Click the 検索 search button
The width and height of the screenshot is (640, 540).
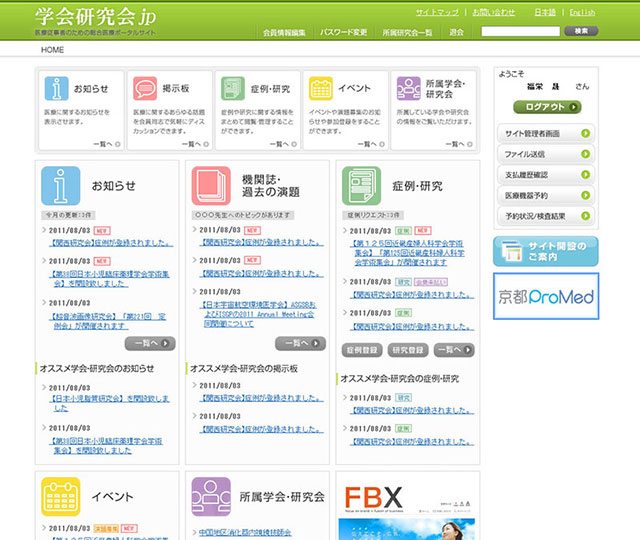[580, 31]
